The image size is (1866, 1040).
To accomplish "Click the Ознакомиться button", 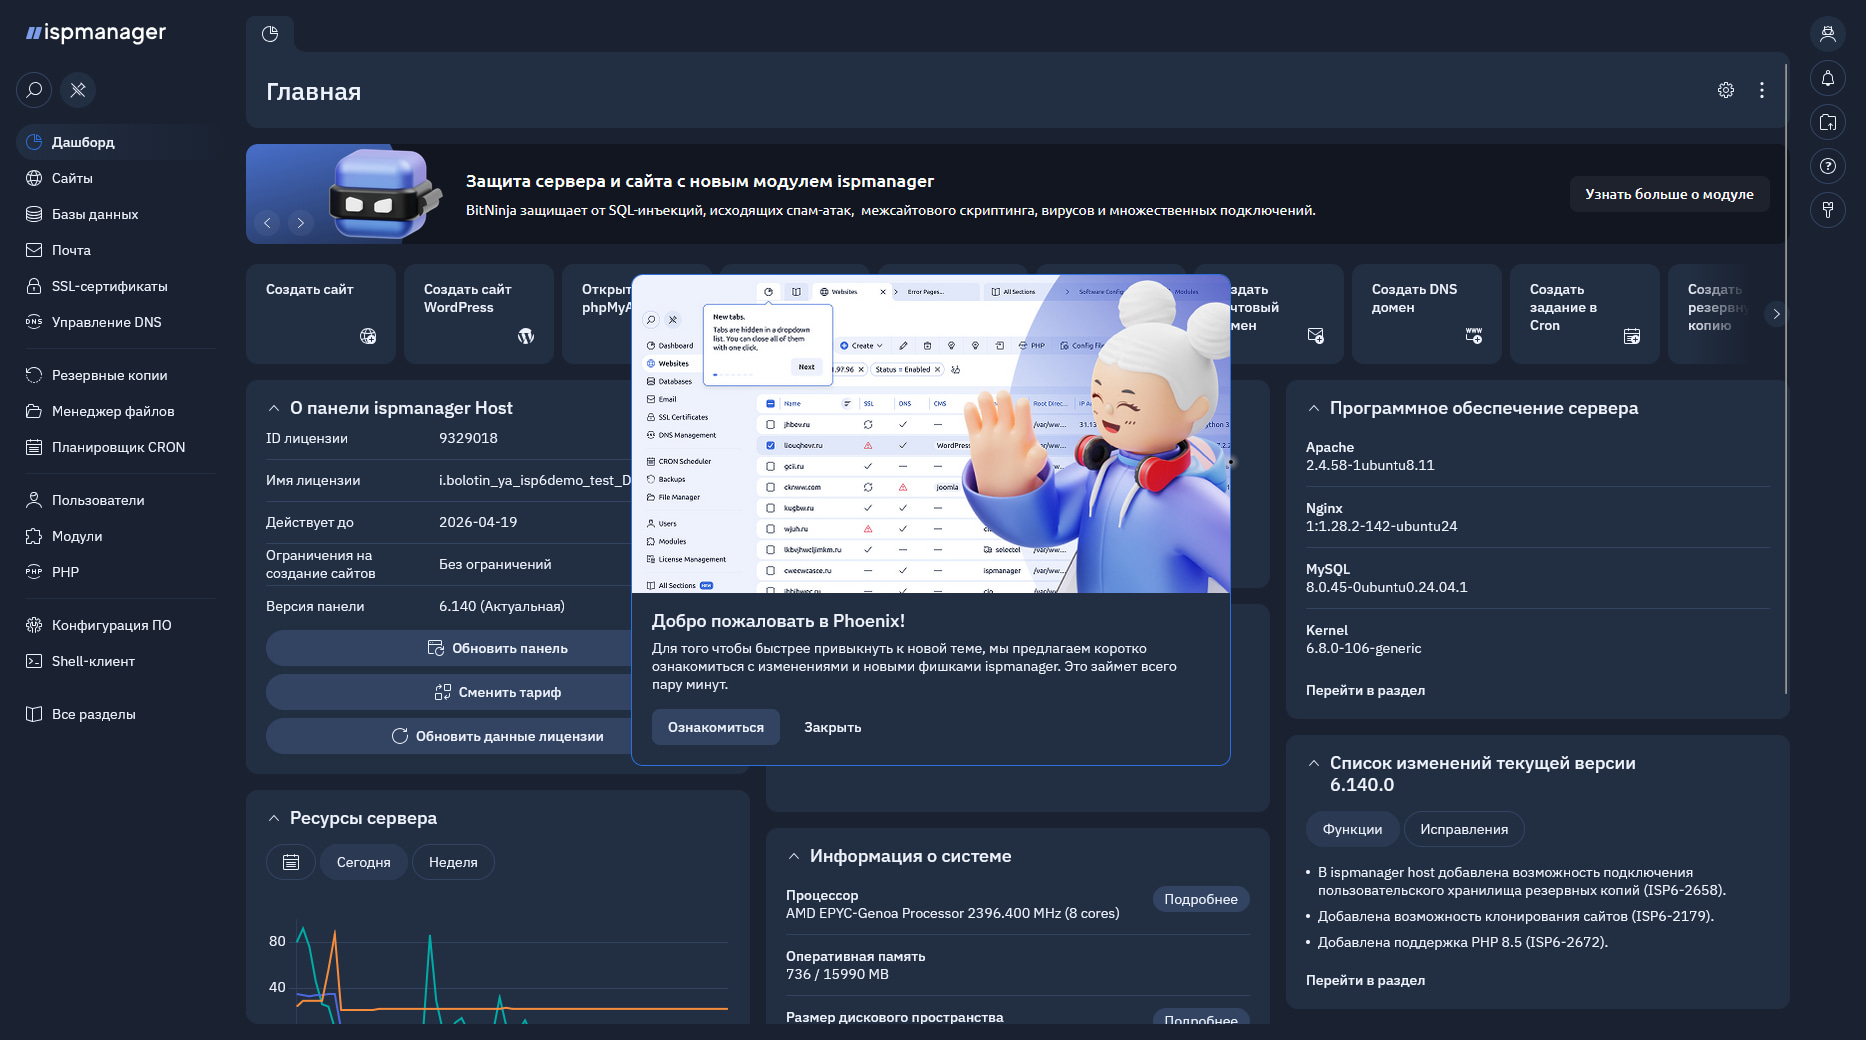I will (x=716, y=727).
